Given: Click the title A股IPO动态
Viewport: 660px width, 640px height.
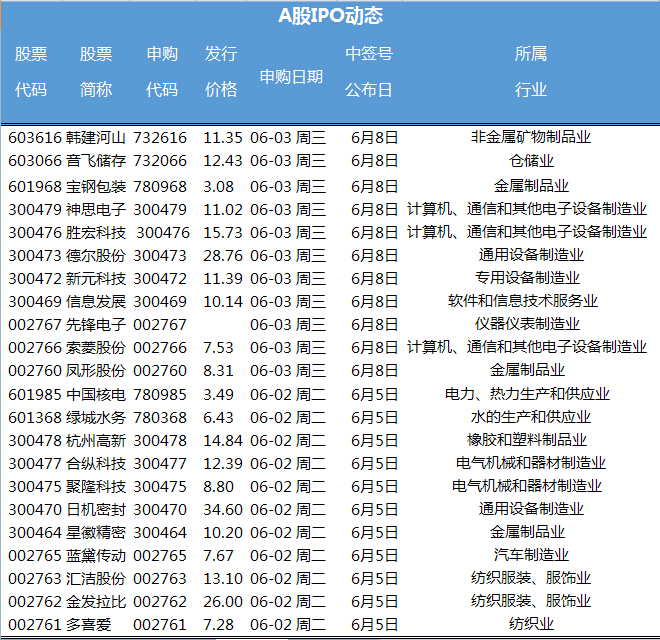Looking at the screenshot, I should click(x=330, y=16).
